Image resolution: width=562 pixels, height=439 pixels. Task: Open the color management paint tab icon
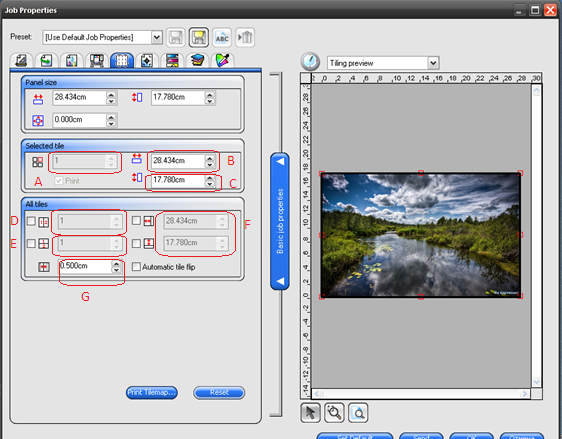coord(223,60)
